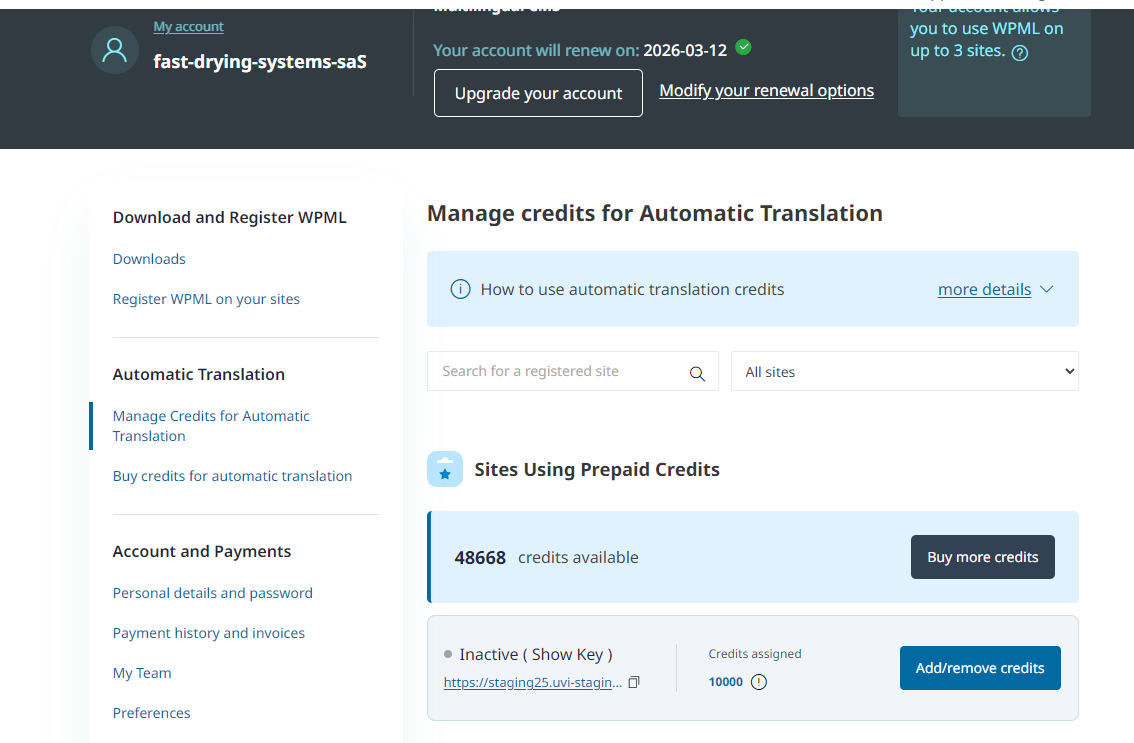Viewport: 1134px width, 743px height.
Task: Click the Prepaid Credits star icon
Action: click(x=445, y=469)
